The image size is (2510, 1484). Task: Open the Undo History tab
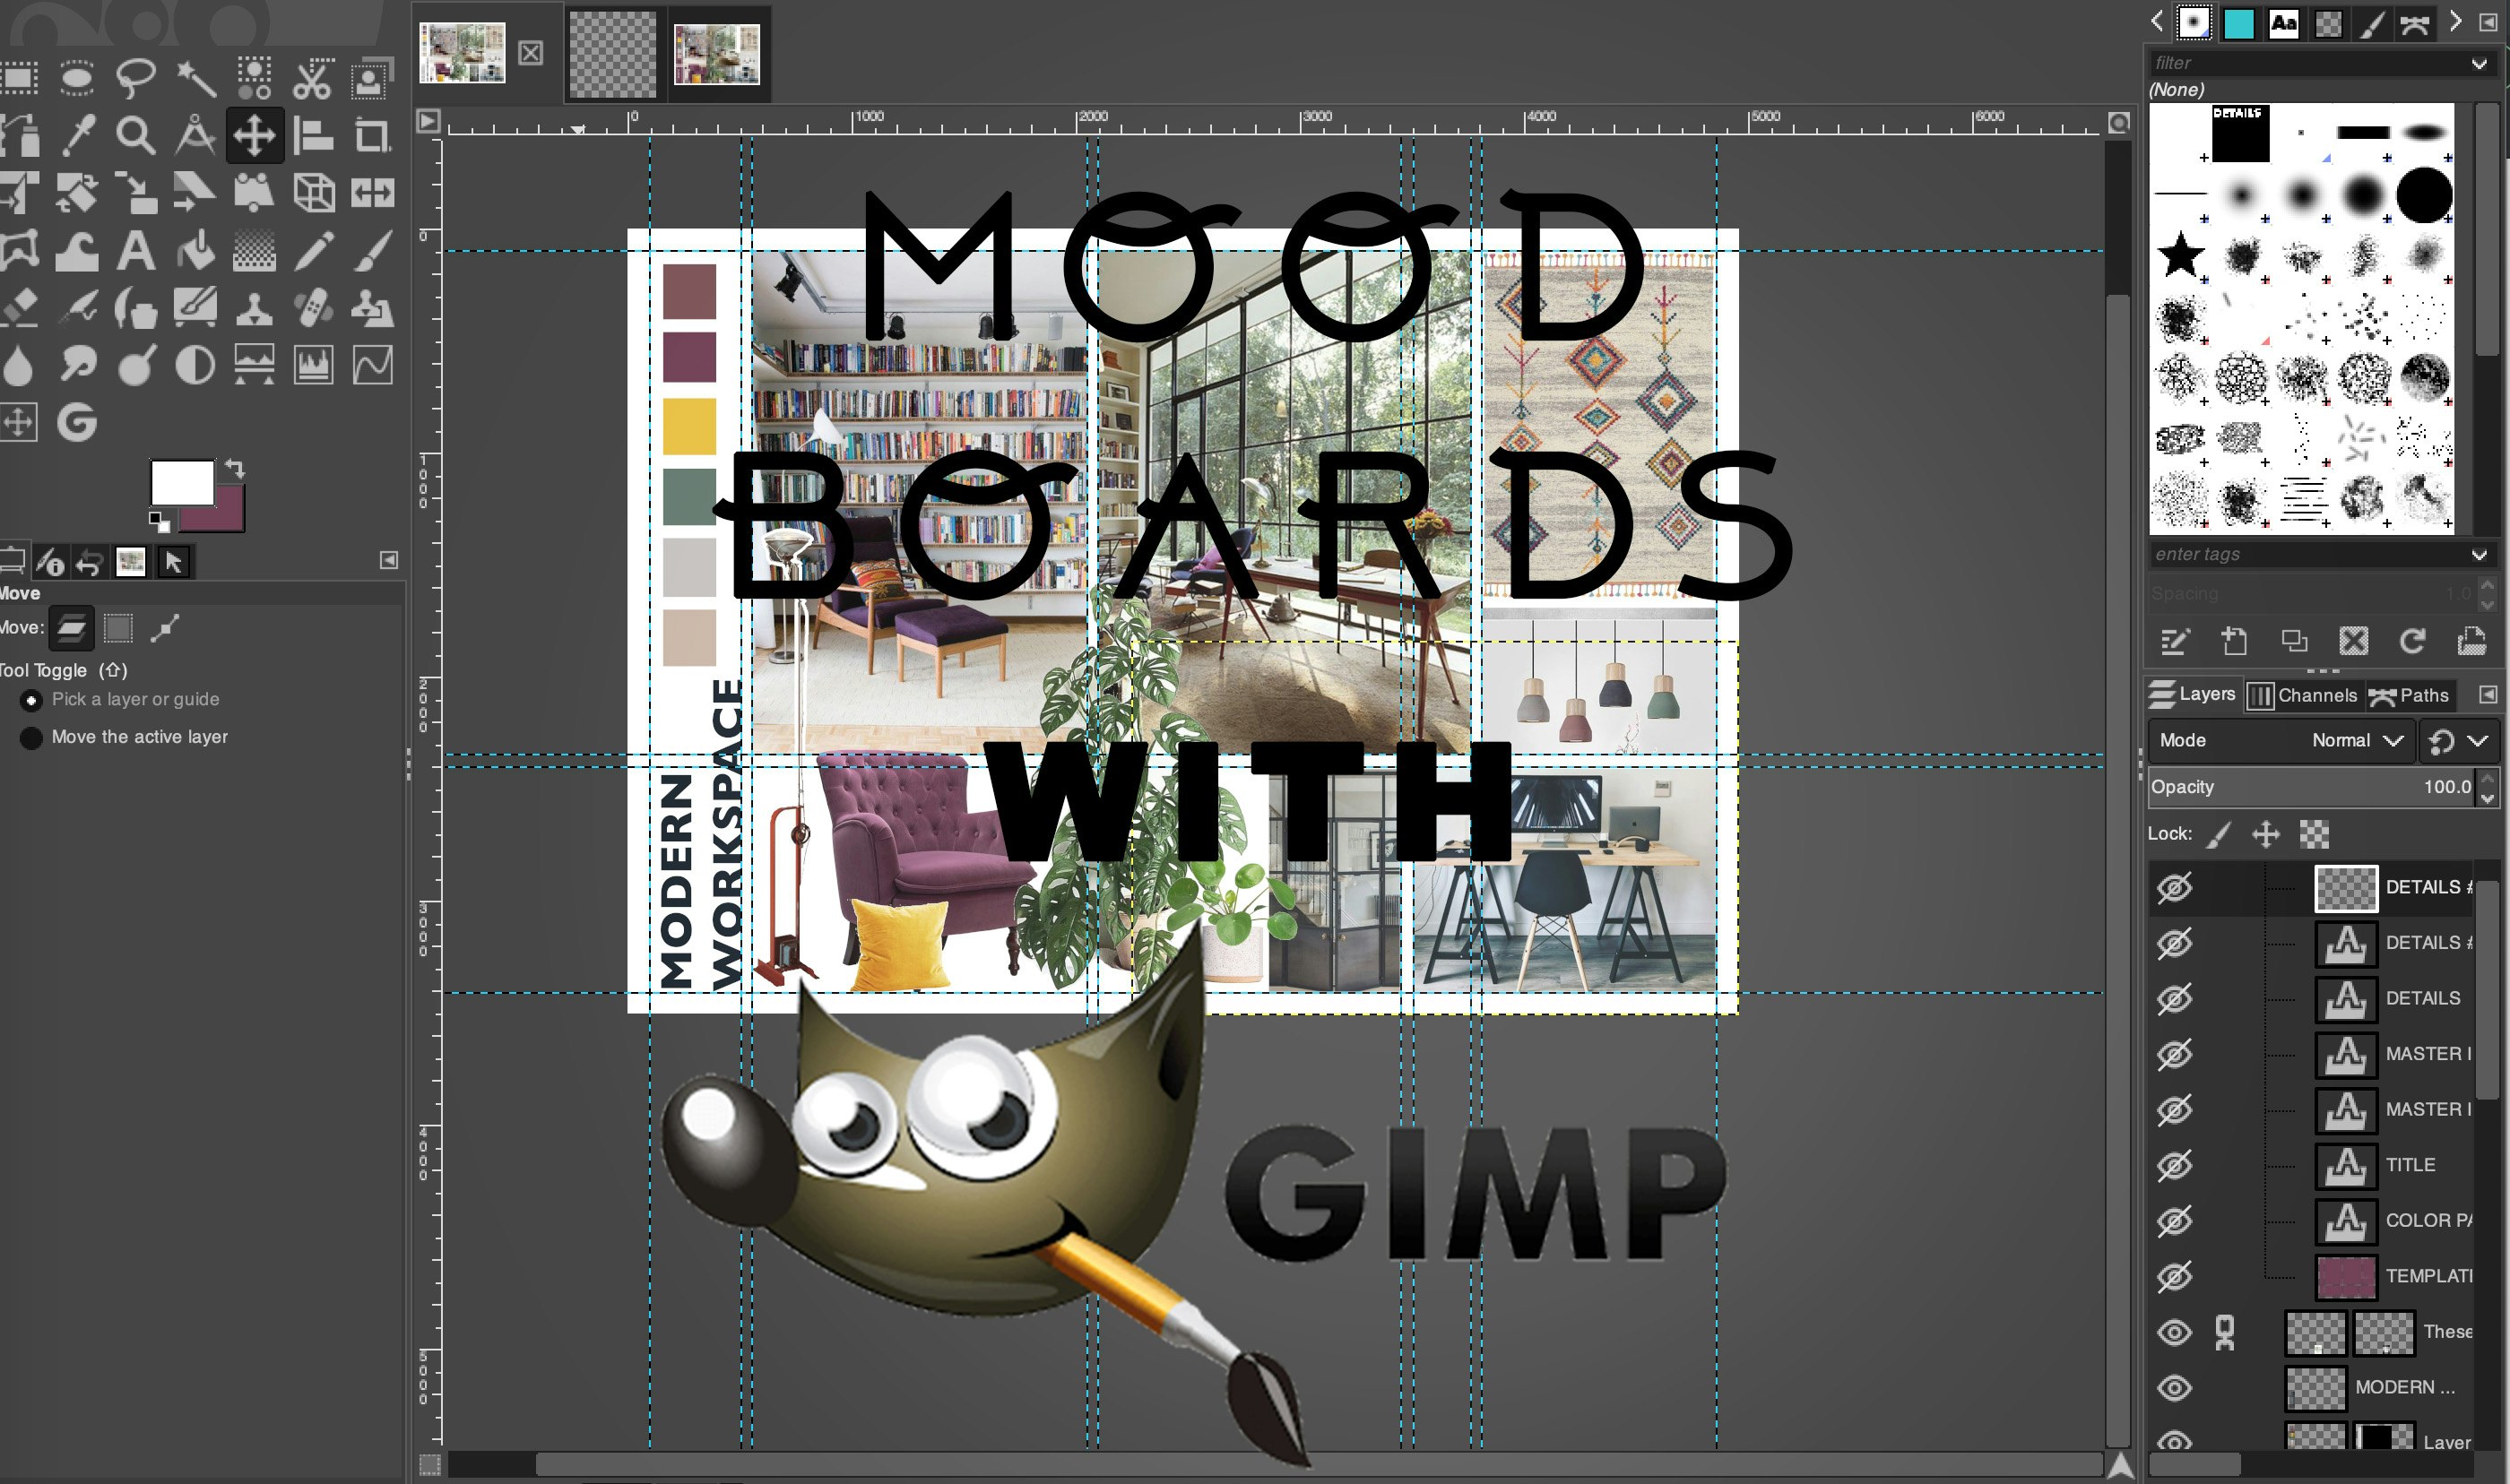click(x=90, y=562)
